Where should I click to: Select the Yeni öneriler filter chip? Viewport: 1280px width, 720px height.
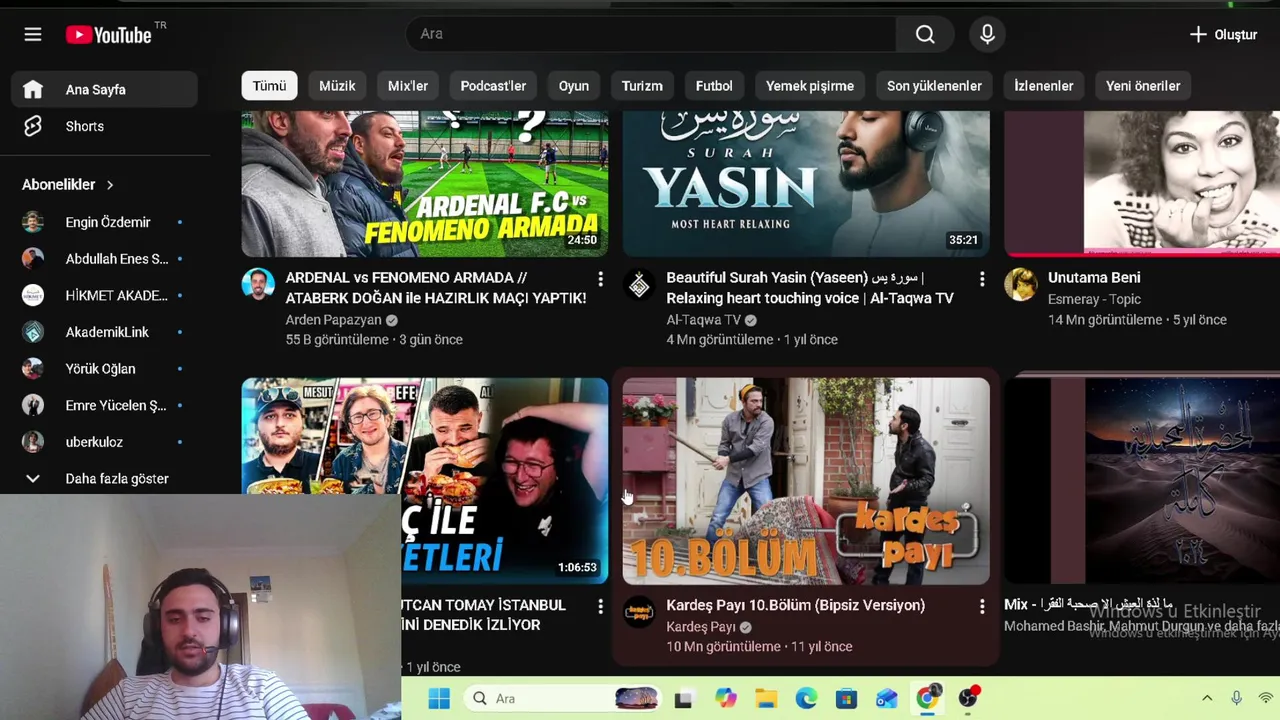click(1143, 86)
